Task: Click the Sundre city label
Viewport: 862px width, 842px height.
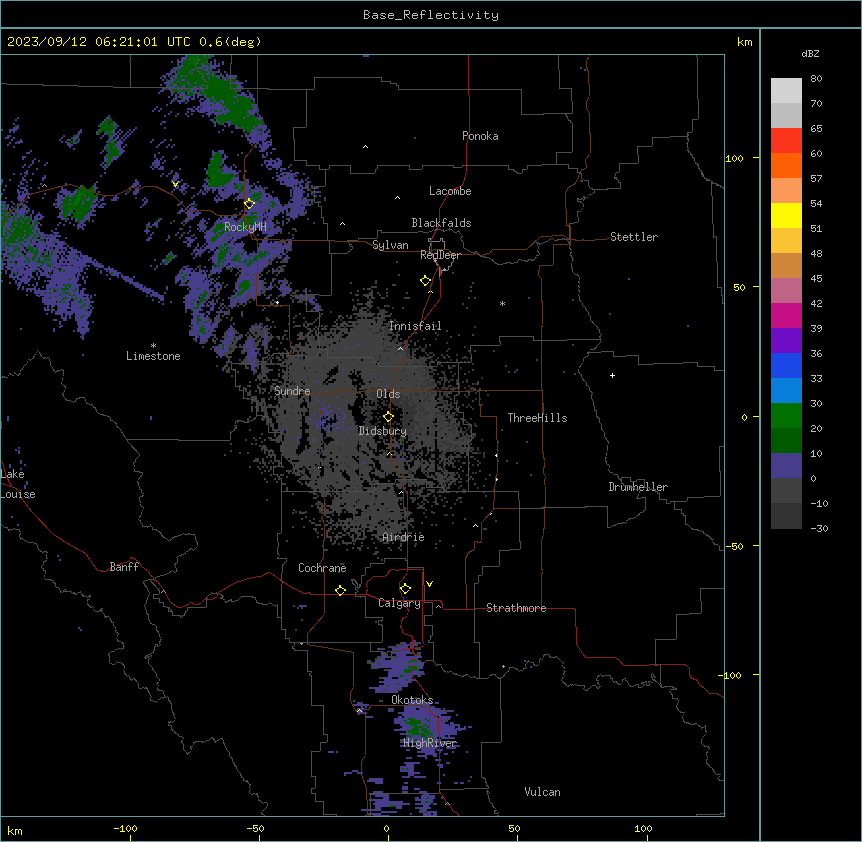Action: pos(292,391)
